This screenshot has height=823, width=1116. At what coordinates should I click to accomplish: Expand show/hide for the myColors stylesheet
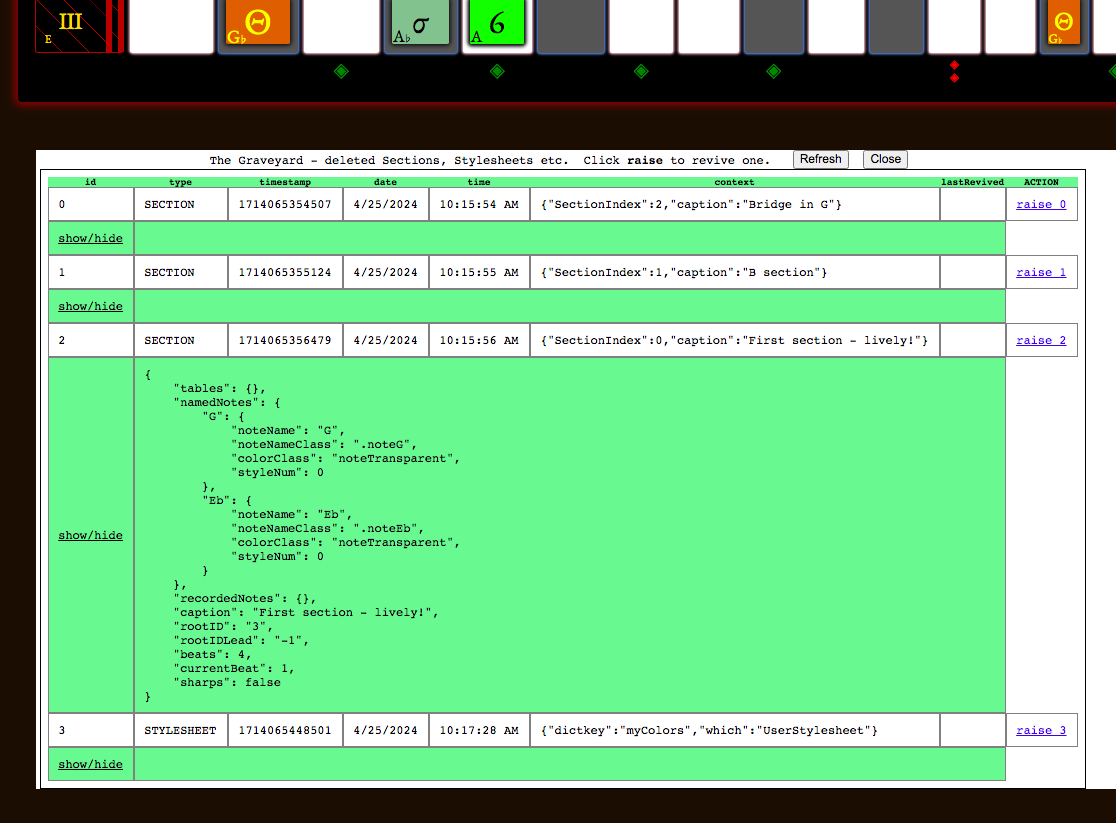click(90, 764)
